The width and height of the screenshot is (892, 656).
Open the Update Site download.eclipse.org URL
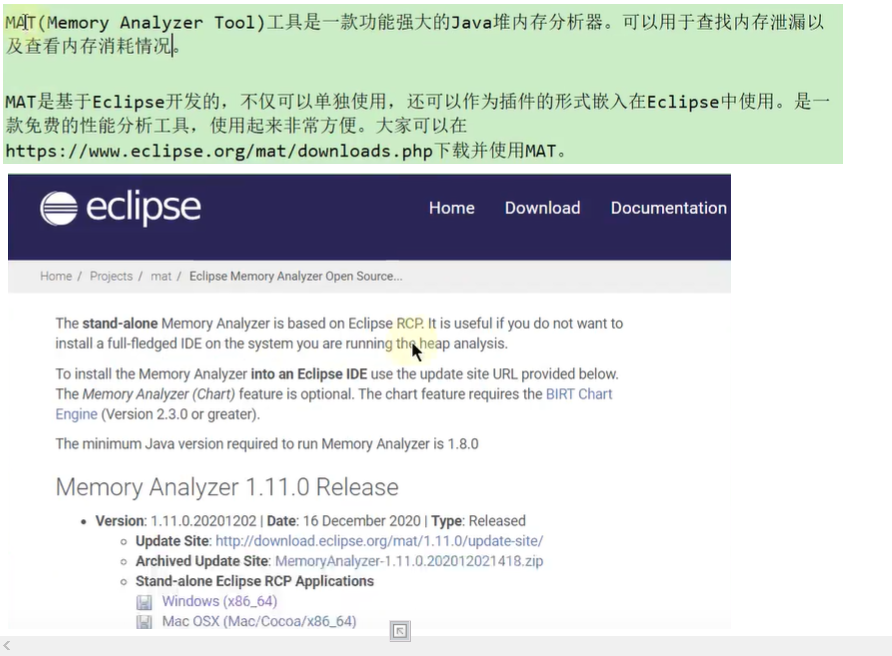tap(379, 541)
